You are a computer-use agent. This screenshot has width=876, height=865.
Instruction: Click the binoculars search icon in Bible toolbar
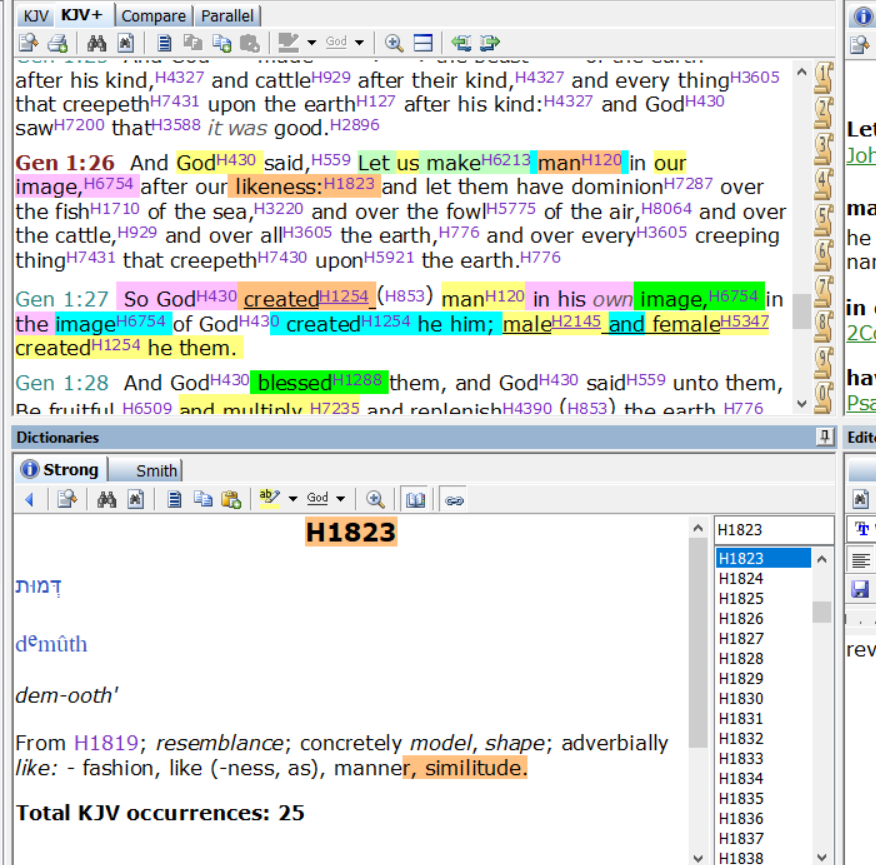point(97,43)
